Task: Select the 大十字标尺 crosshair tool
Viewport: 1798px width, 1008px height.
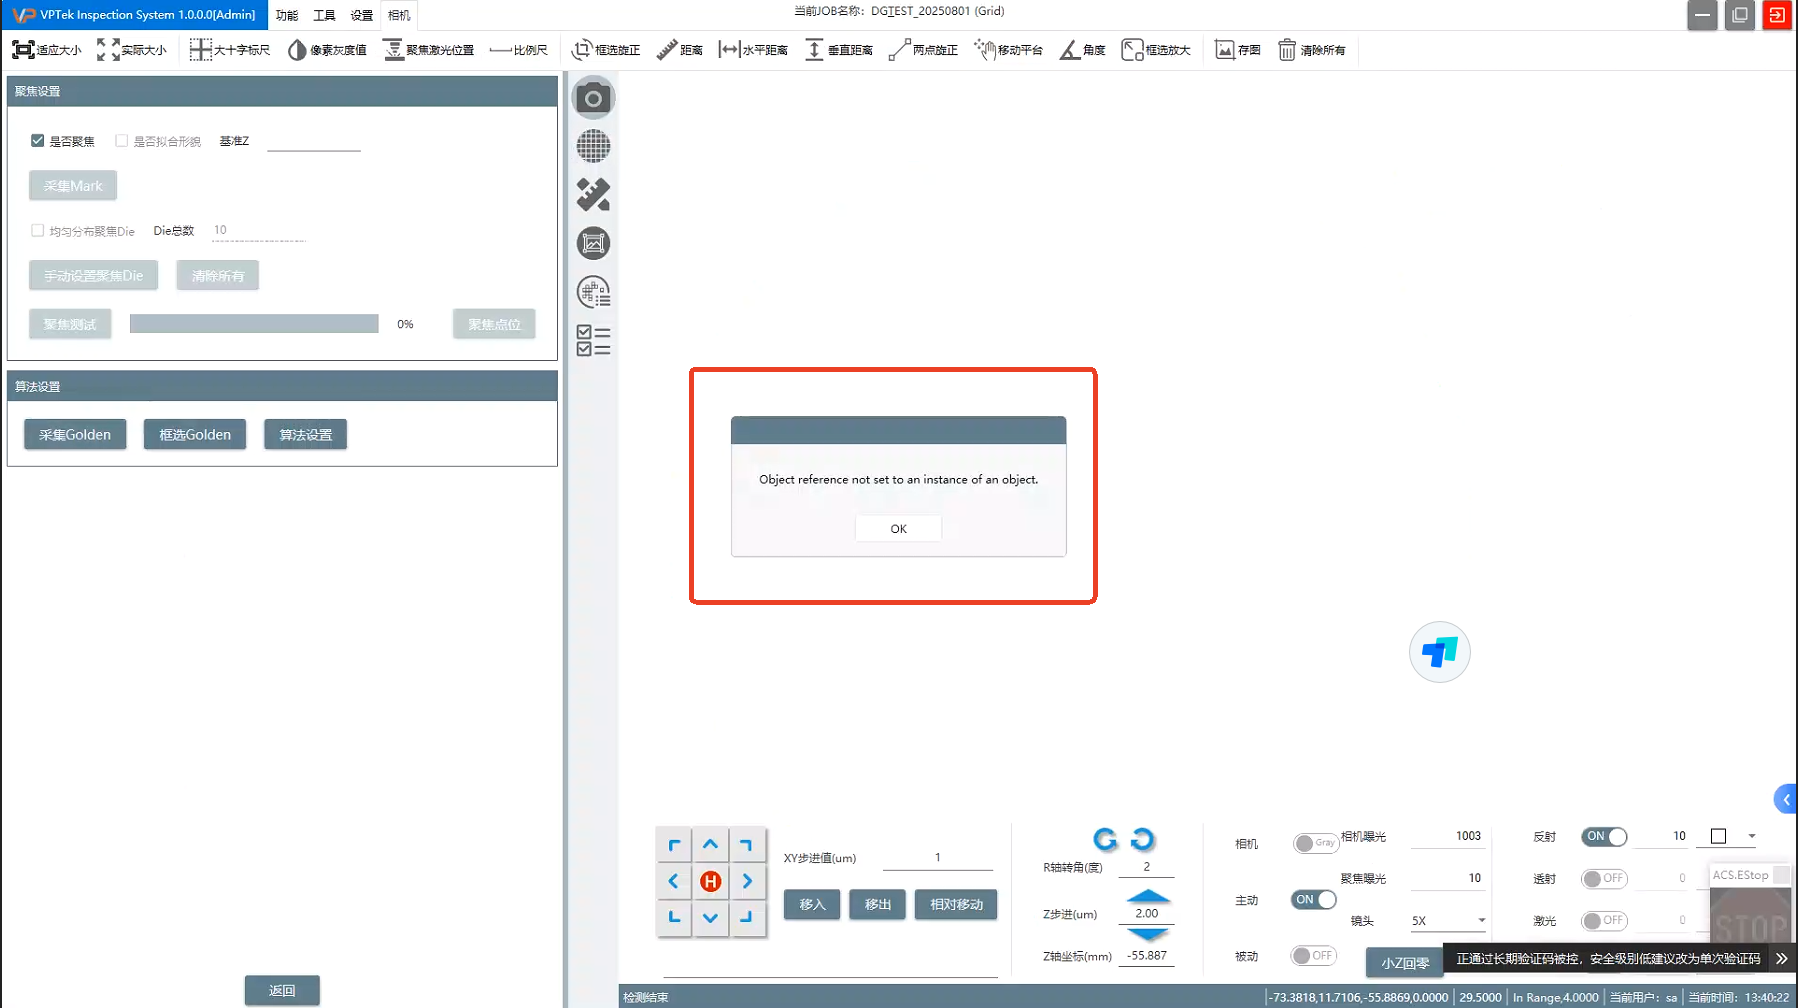Action: [x=229, y=50]
